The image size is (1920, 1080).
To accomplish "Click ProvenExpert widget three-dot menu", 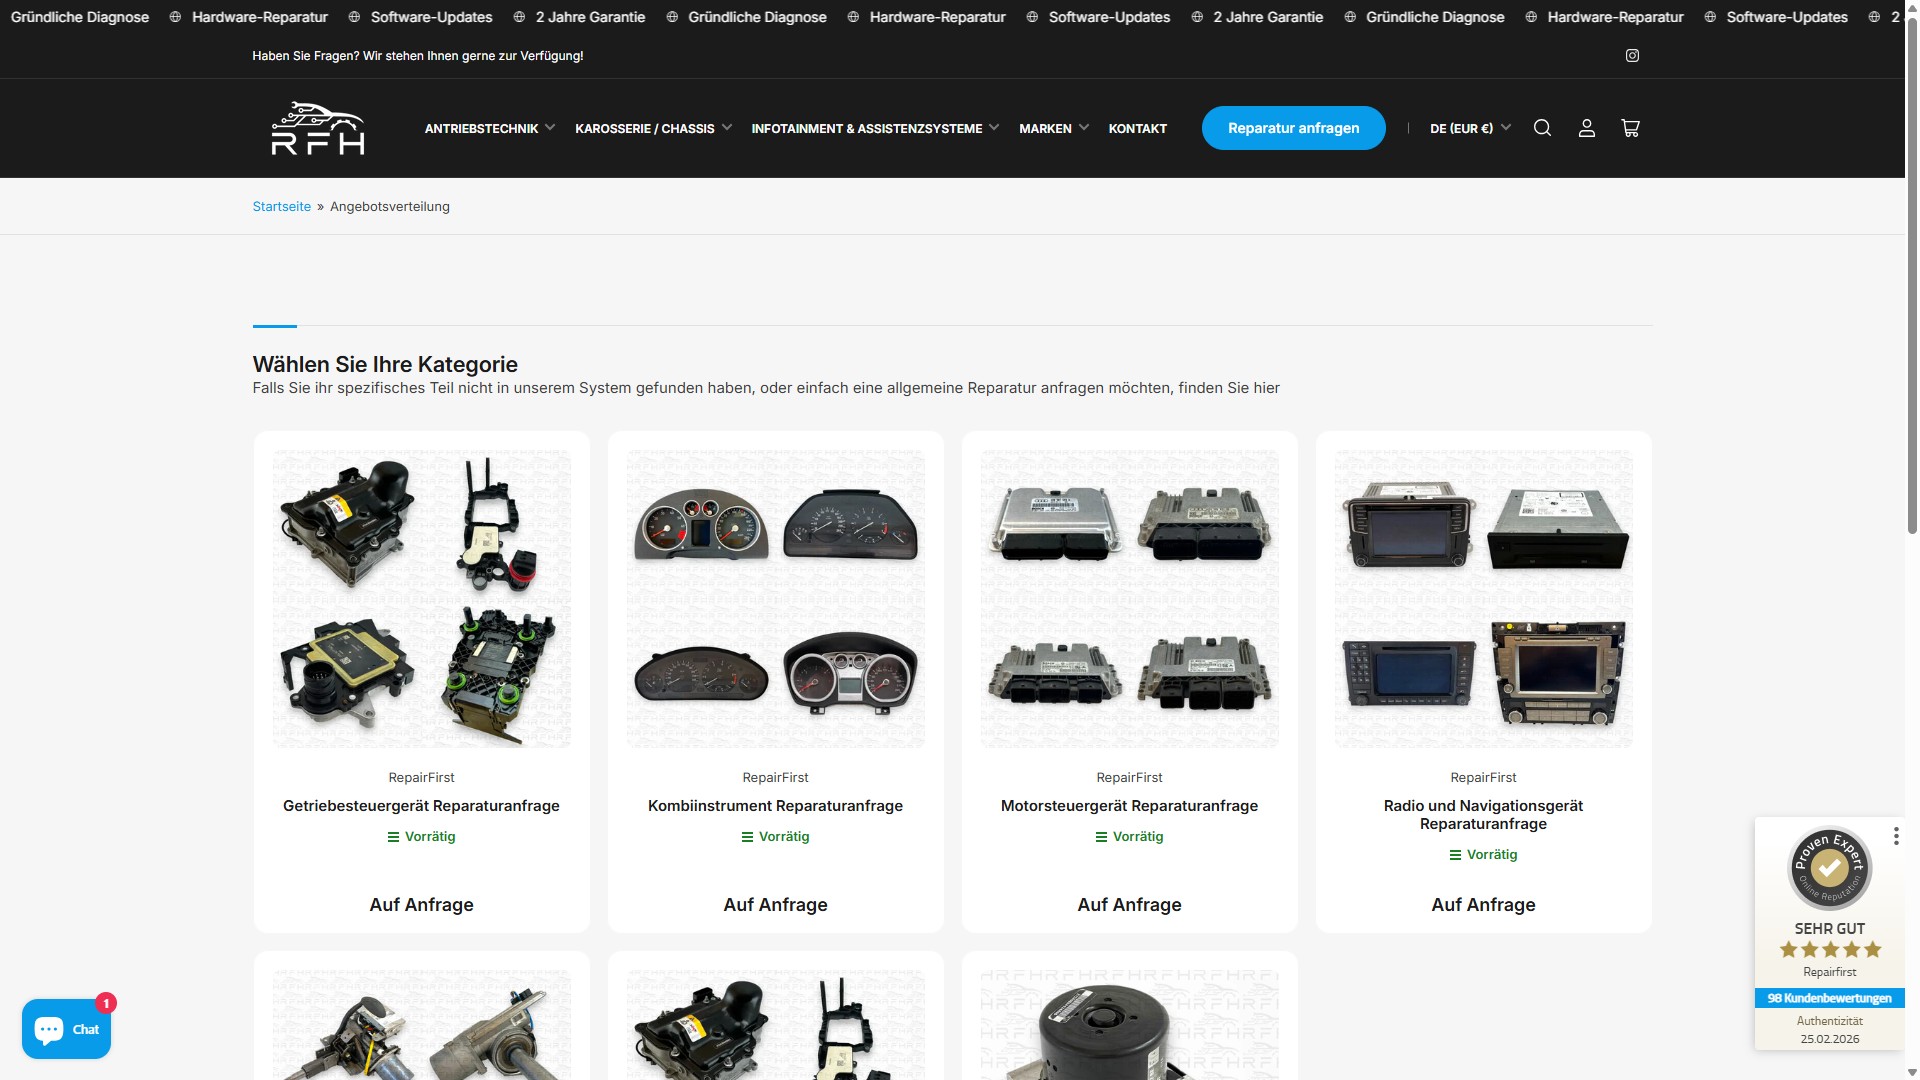I will tap(1895, 836).
